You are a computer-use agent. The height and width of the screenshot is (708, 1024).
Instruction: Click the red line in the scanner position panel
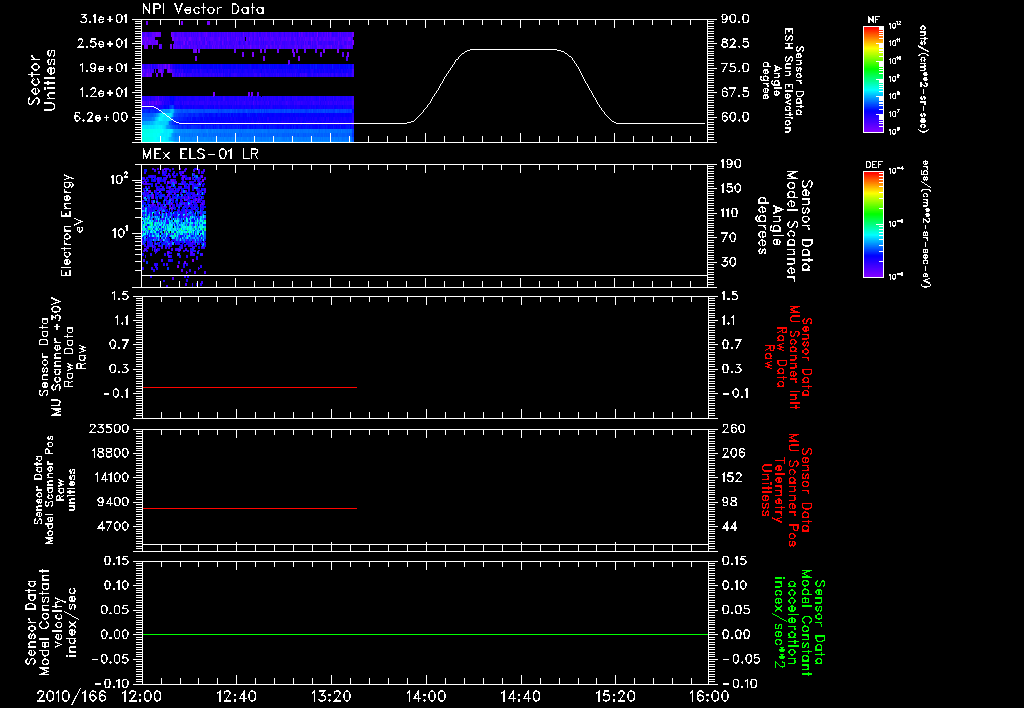[249, 508]
